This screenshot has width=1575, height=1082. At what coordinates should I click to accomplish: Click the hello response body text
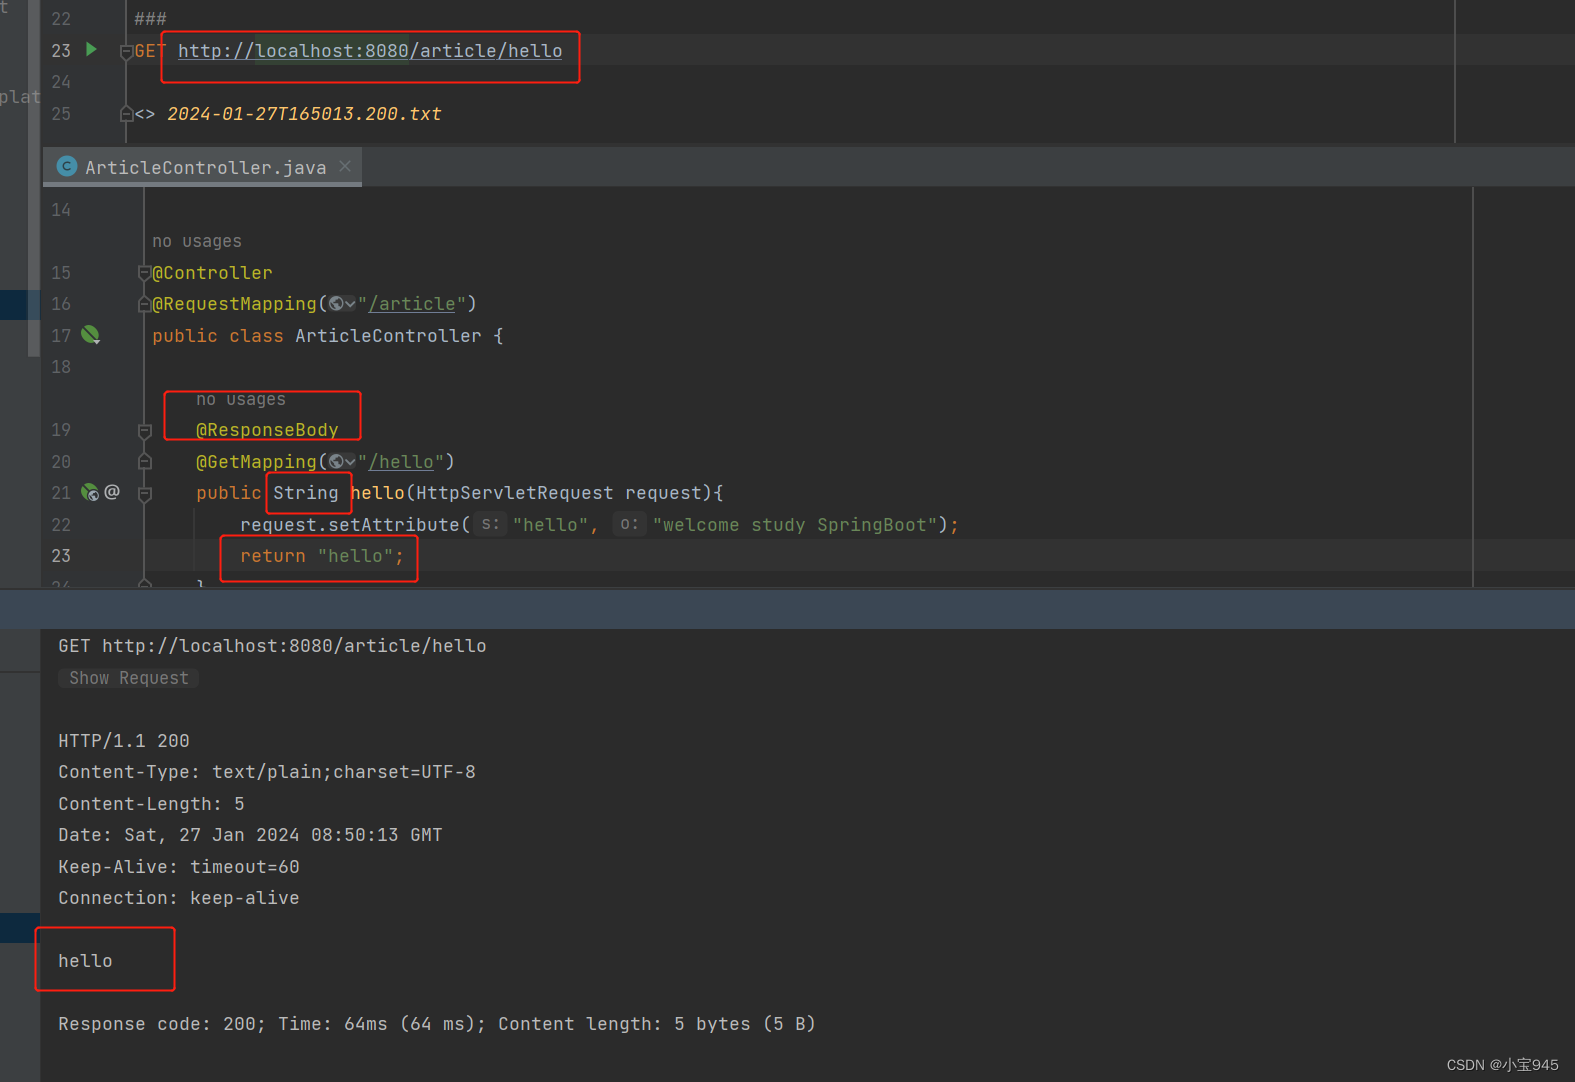85,961
